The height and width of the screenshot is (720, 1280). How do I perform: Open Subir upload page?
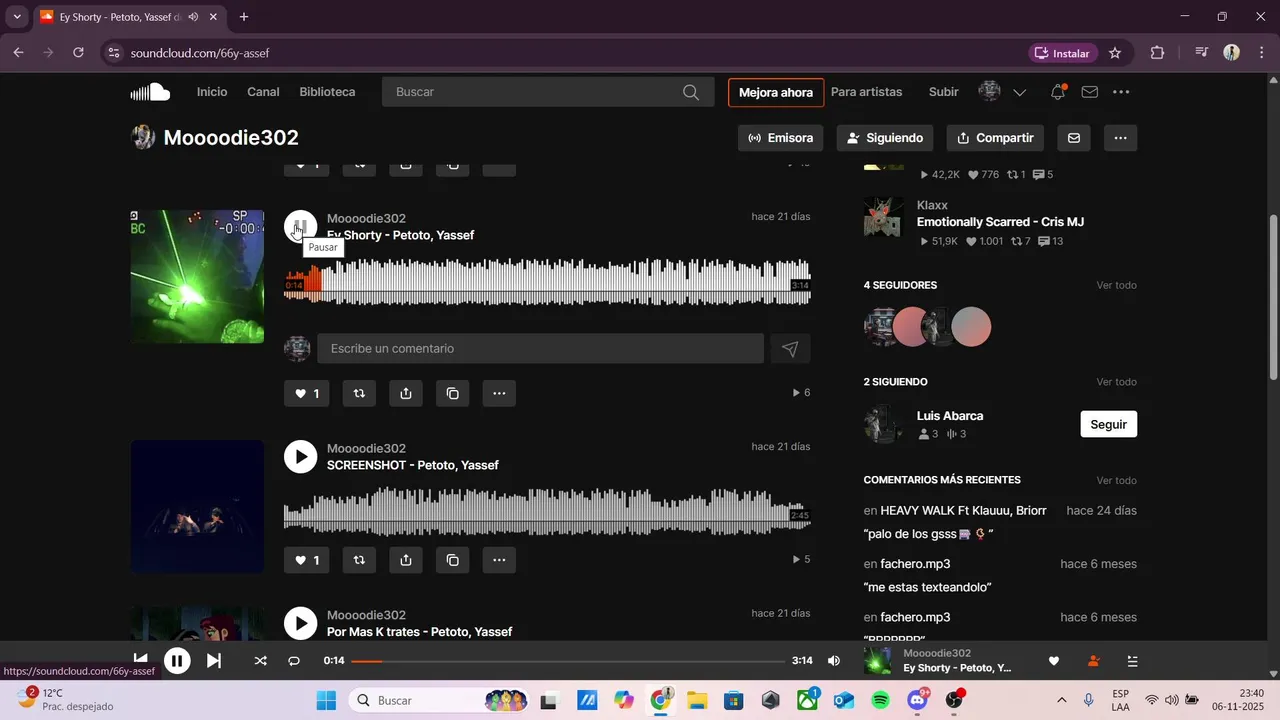click(943, 92)
